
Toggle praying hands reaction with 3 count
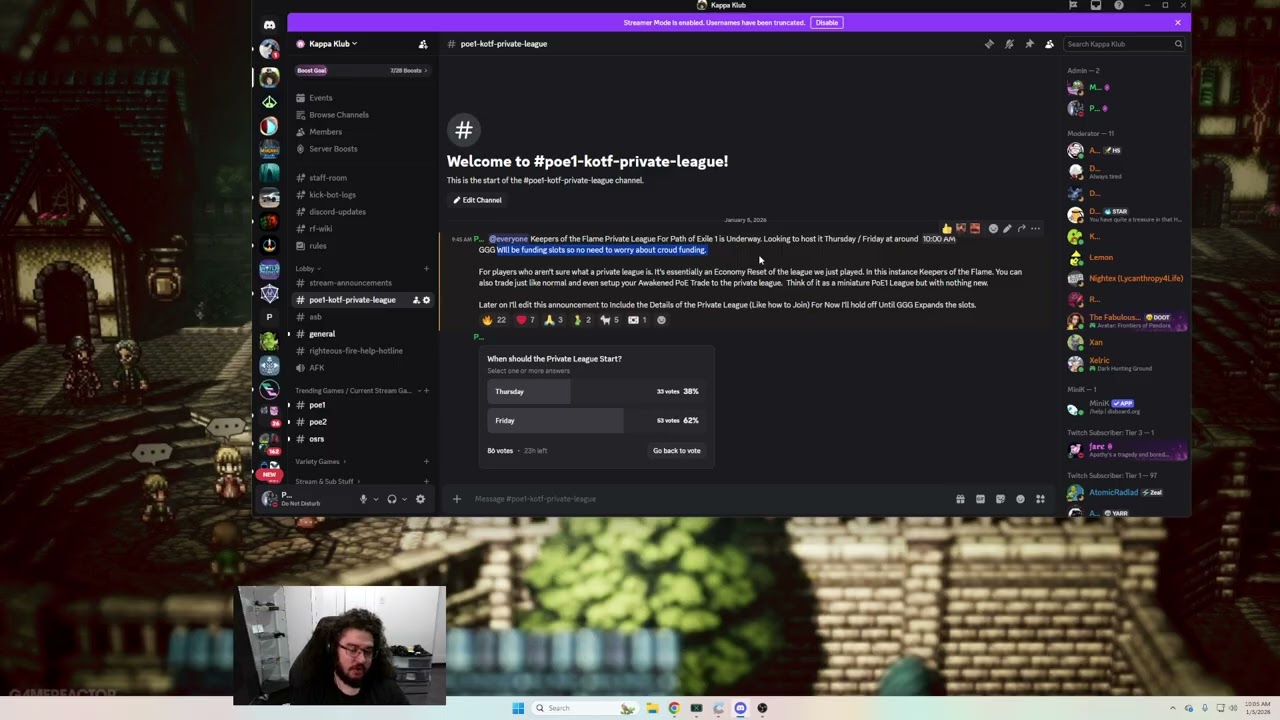pyautogui.click(x=553, y=320)
